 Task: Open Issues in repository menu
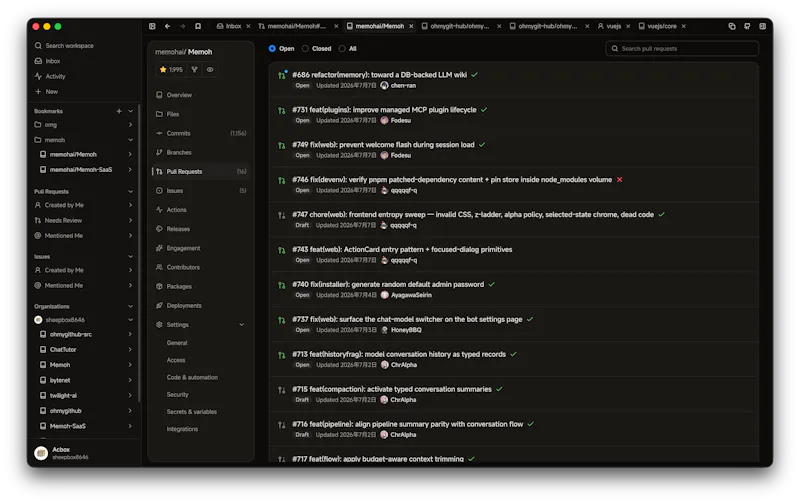[x=174, y=191]
